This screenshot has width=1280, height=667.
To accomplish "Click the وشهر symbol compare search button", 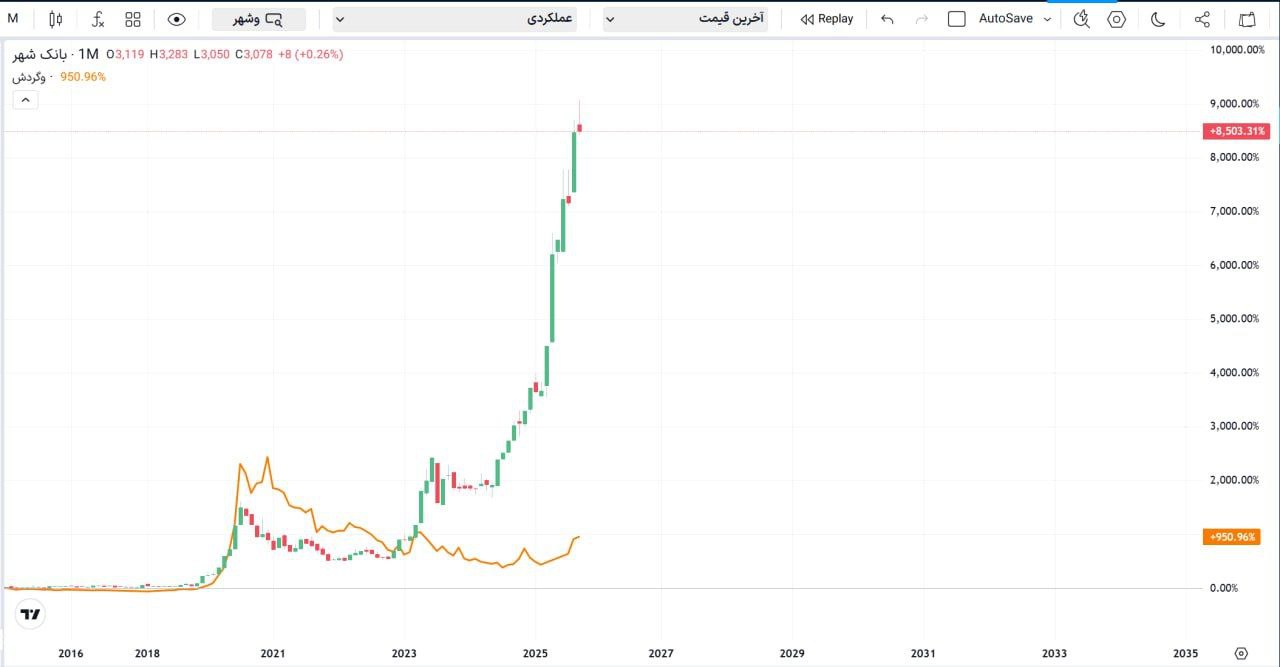I will pos(259,19).
